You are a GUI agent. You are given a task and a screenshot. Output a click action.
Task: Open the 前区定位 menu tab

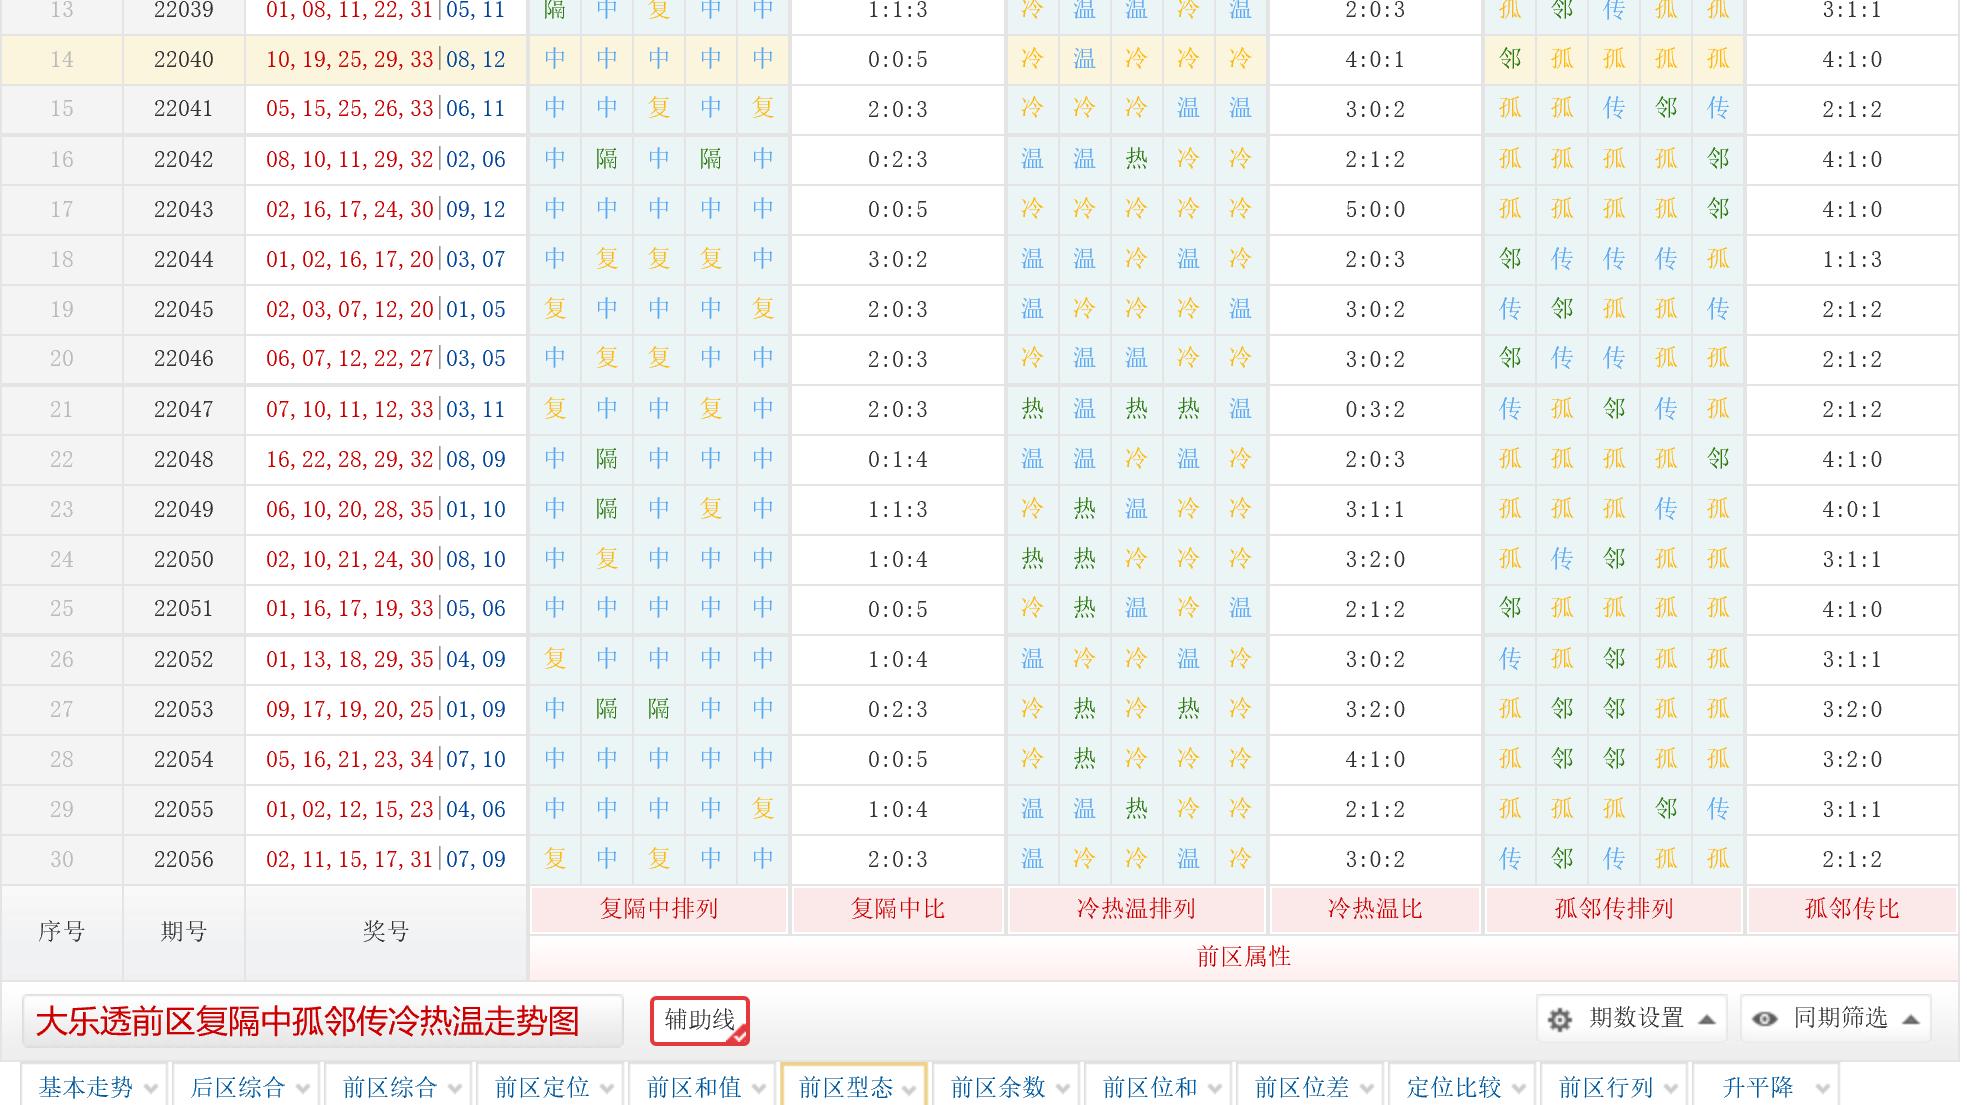click(x=551, y=1087)
